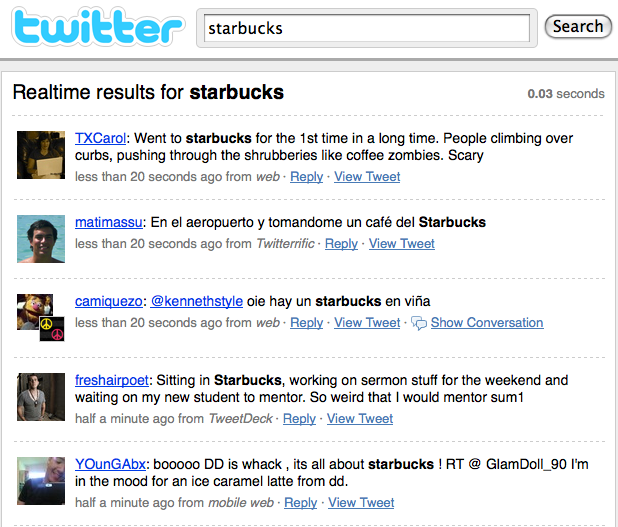Open YOunGAbx's profile picture
This screenshot has height=527, width=618.
(41, 481)
